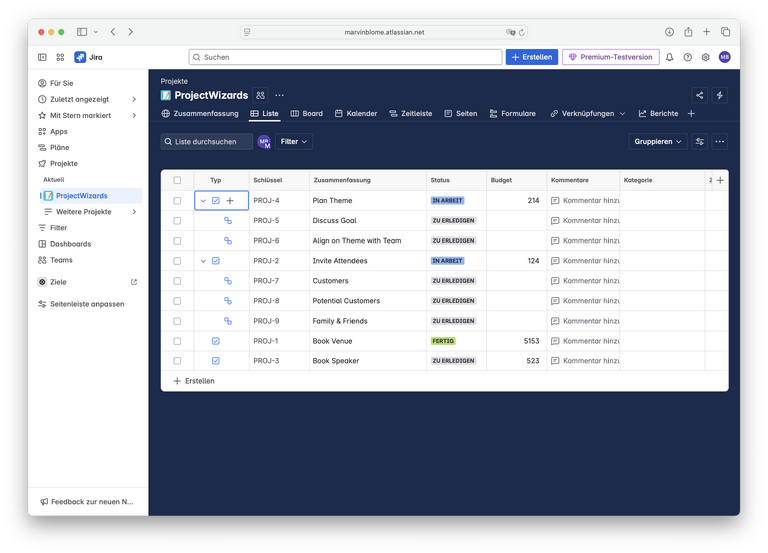
Task: Check the PROJ-4 Plan Theme row checkbox
Action: (177, 201)
